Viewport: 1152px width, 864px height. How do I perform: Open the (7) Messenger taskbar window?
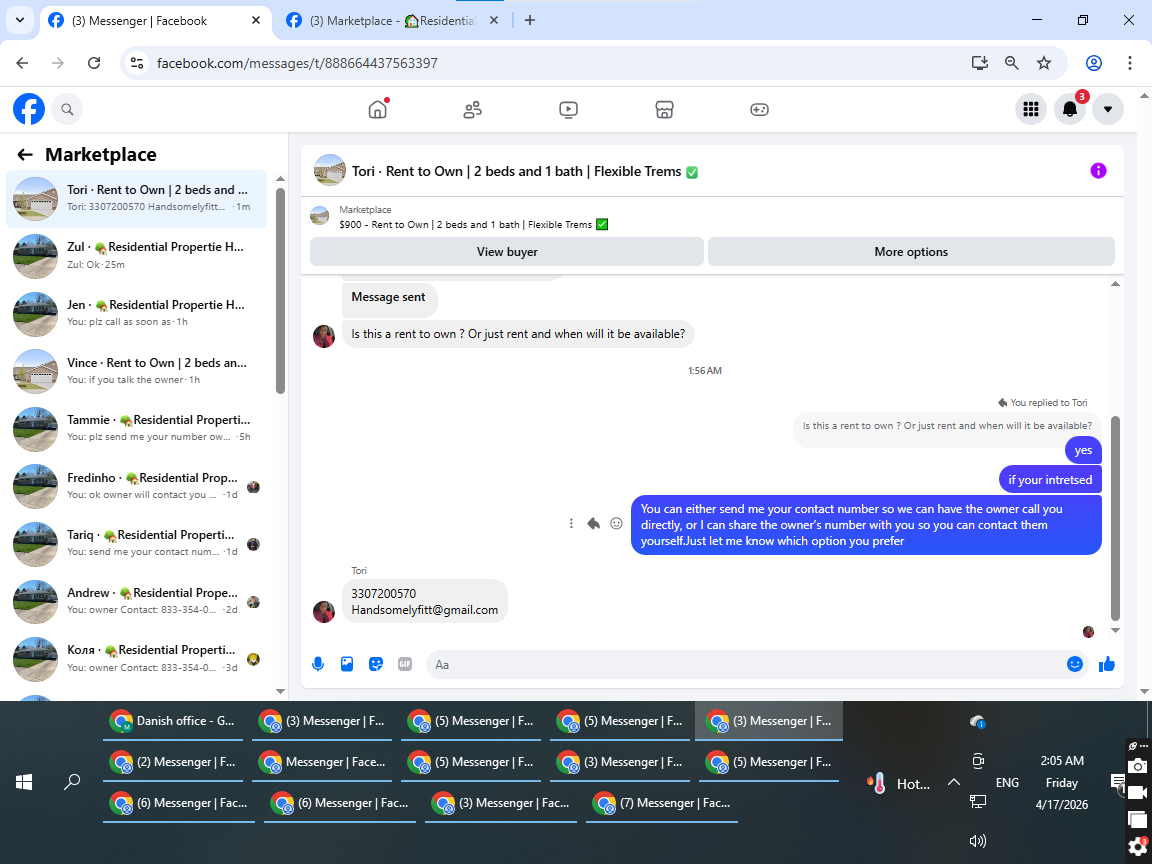coord(662,803)
